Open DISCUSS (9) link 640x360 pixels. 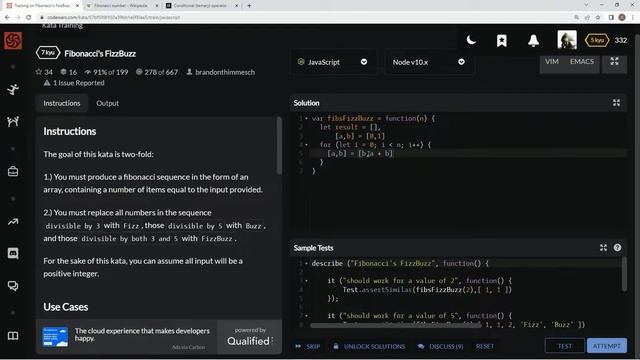441,346
